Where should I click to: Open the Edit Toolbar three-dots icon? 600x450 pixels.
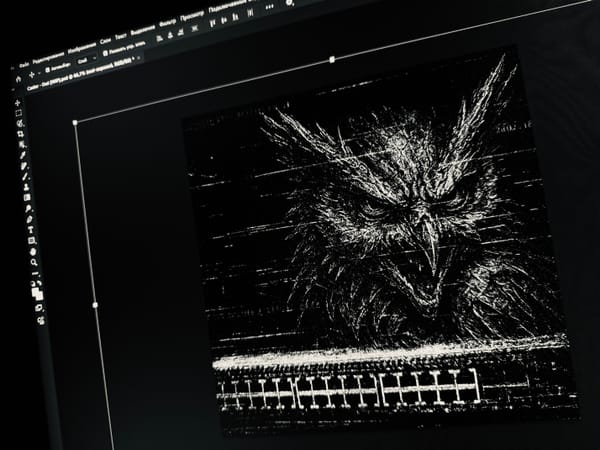[x=36, y=273]
